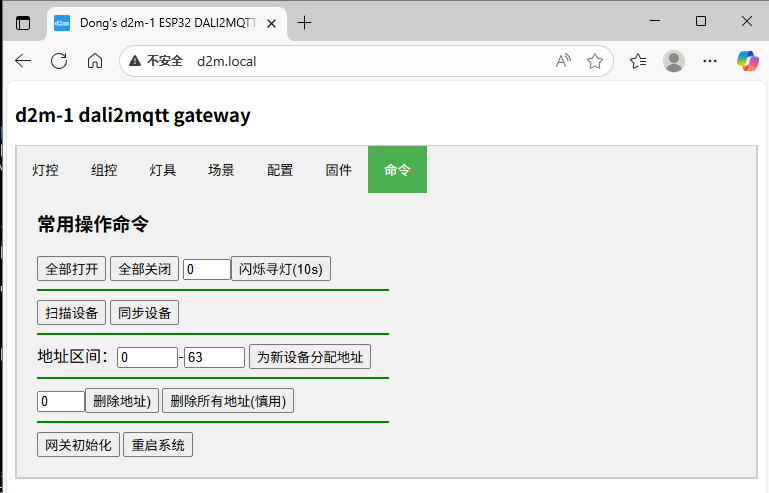The image size is (769, 493).
Task: Click the browser back arrow icon
Action: [x=23, y=61]
